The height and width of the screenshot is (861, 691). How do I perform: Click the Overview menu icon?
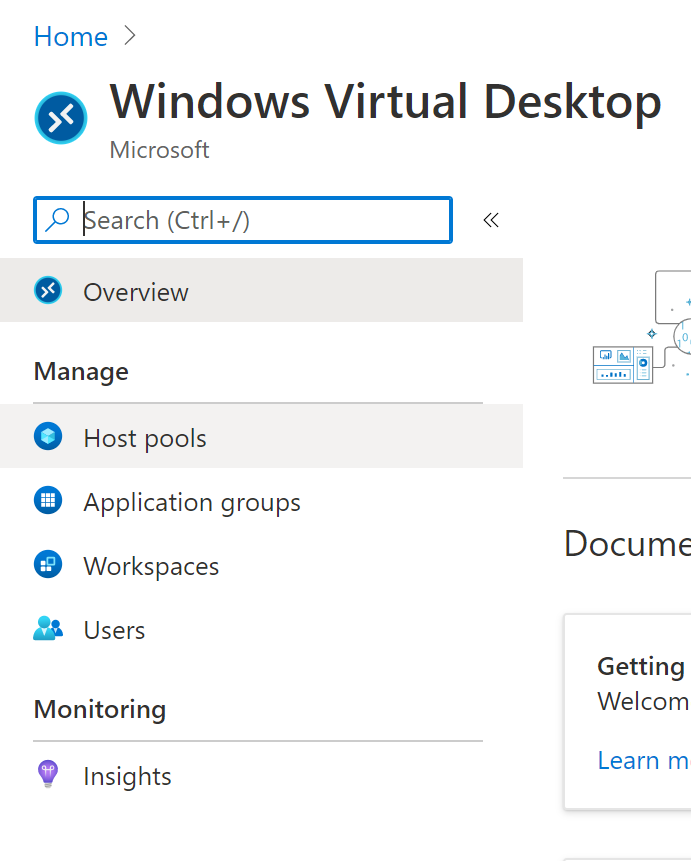pyautogui.click(x=48, y=290)
